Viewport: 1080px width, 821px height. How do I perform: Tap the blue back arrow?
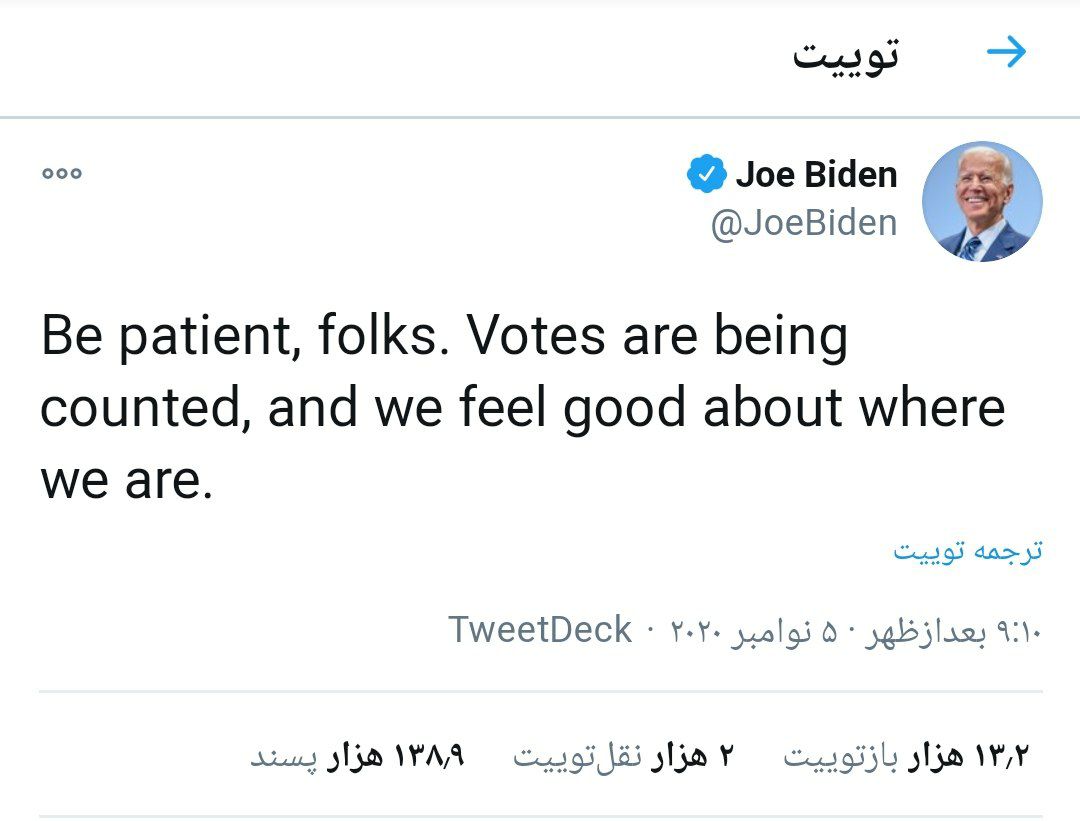1006,53
